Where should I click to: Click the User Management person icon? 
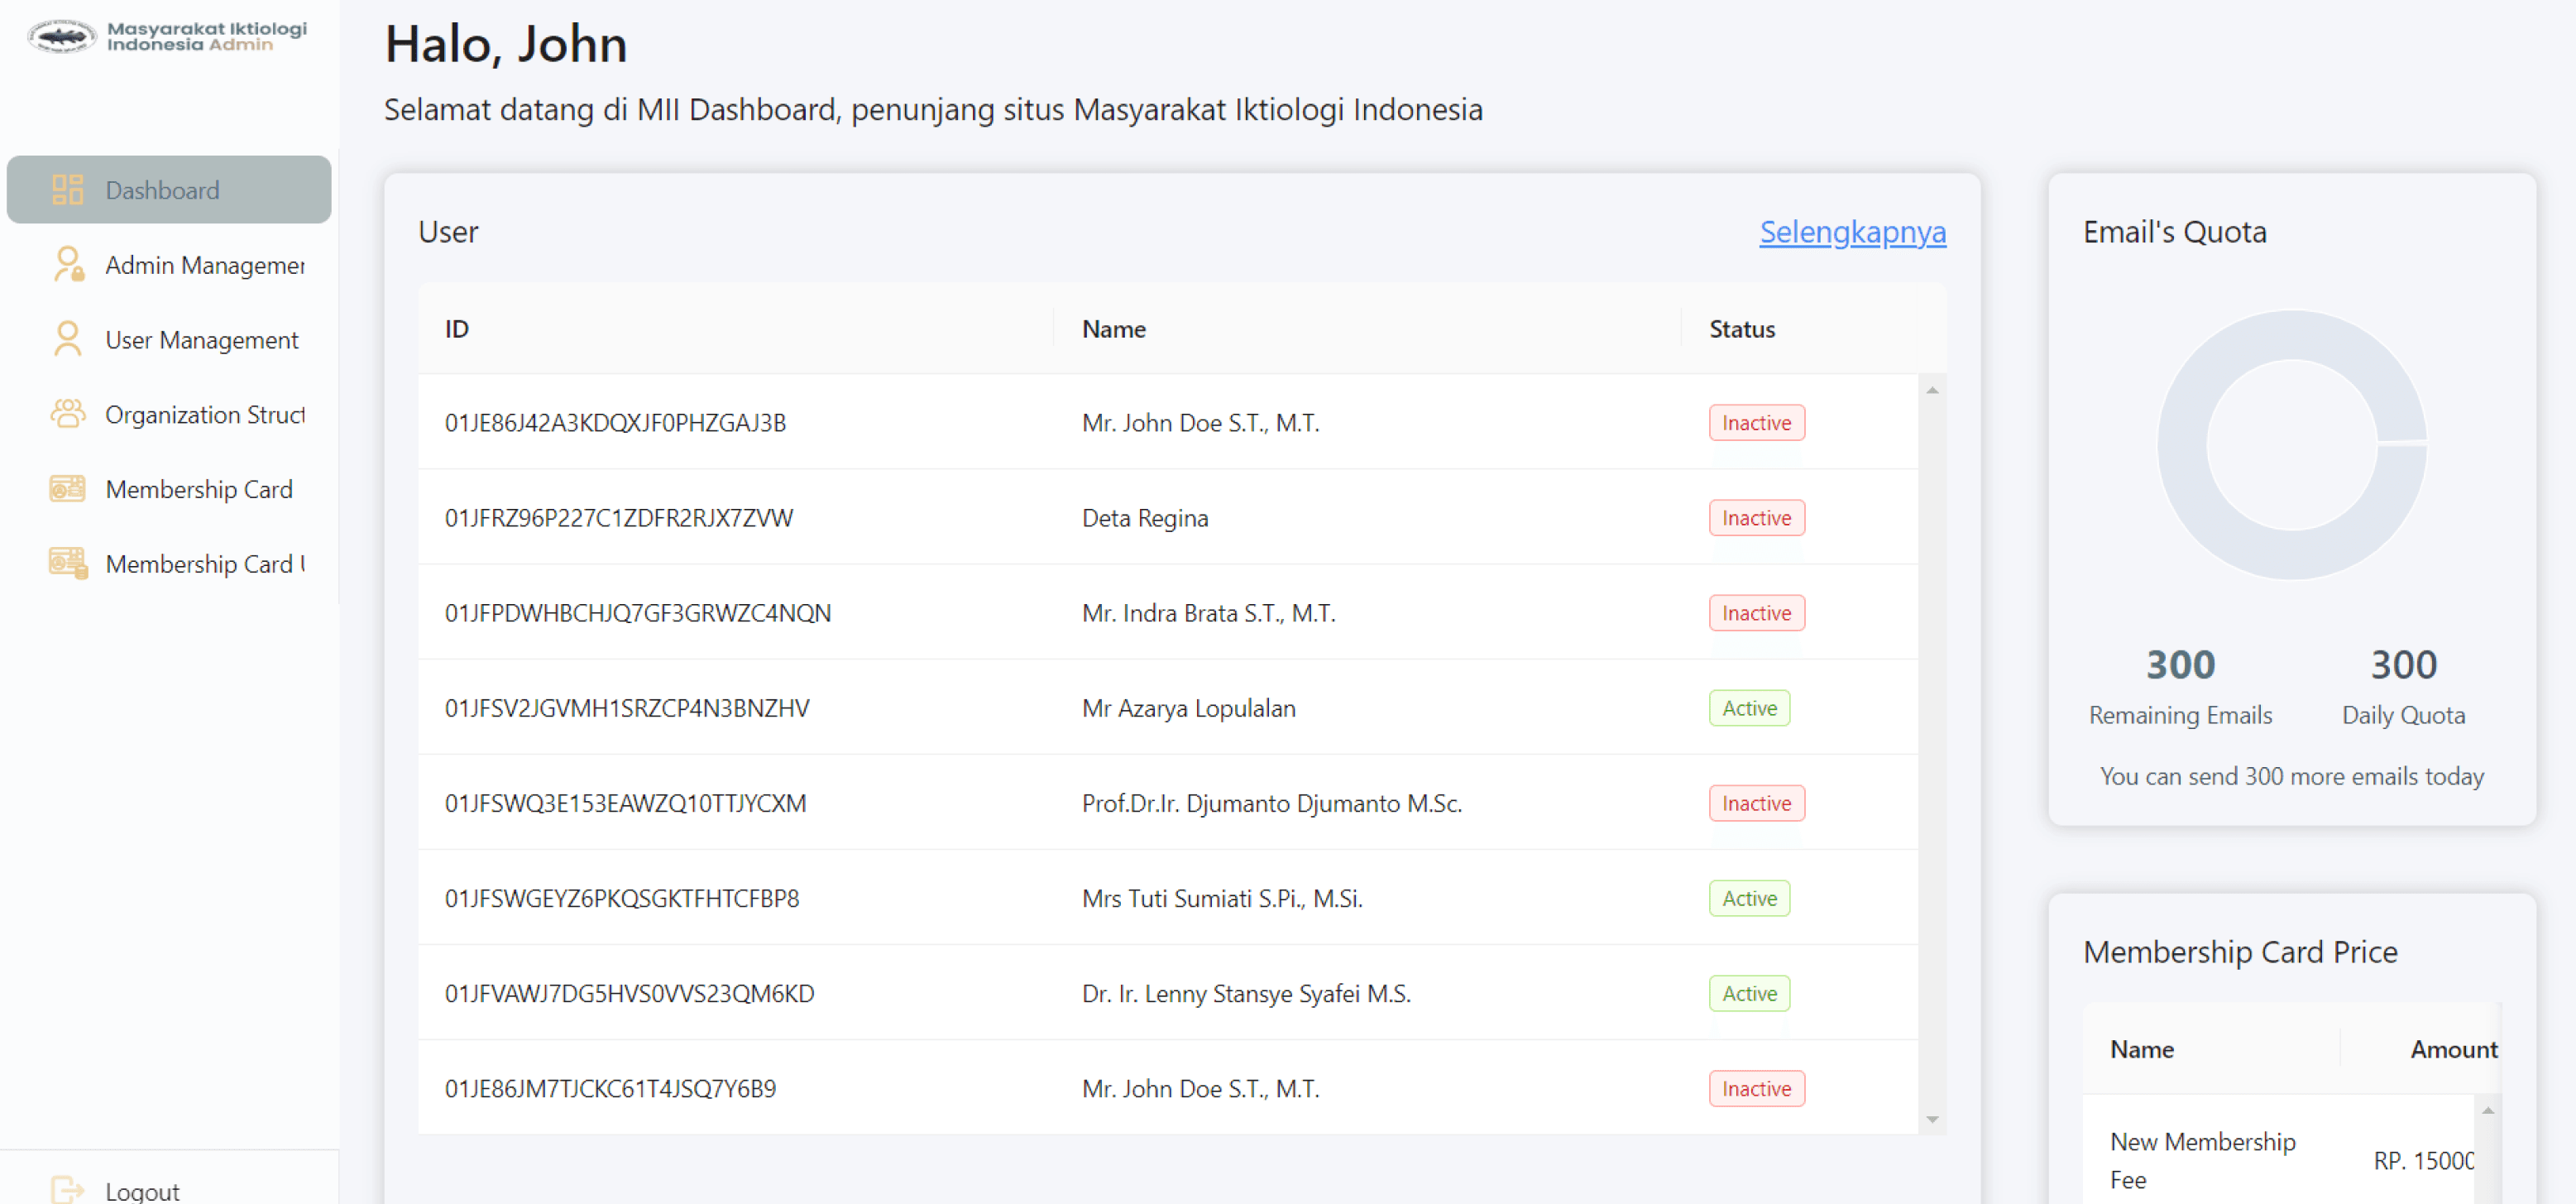(x=67, y=339)
